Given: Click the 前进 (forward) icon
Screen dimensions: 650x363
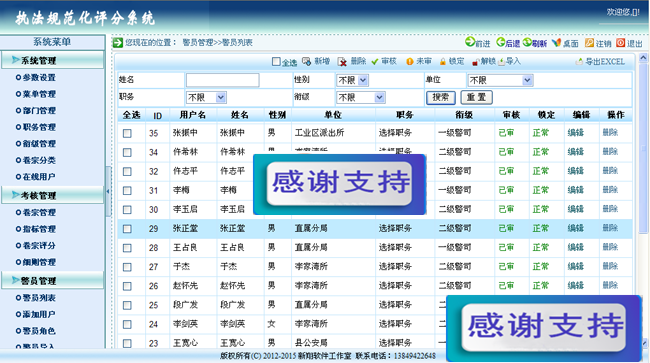Looking at the screenshot, I should 470,42.
